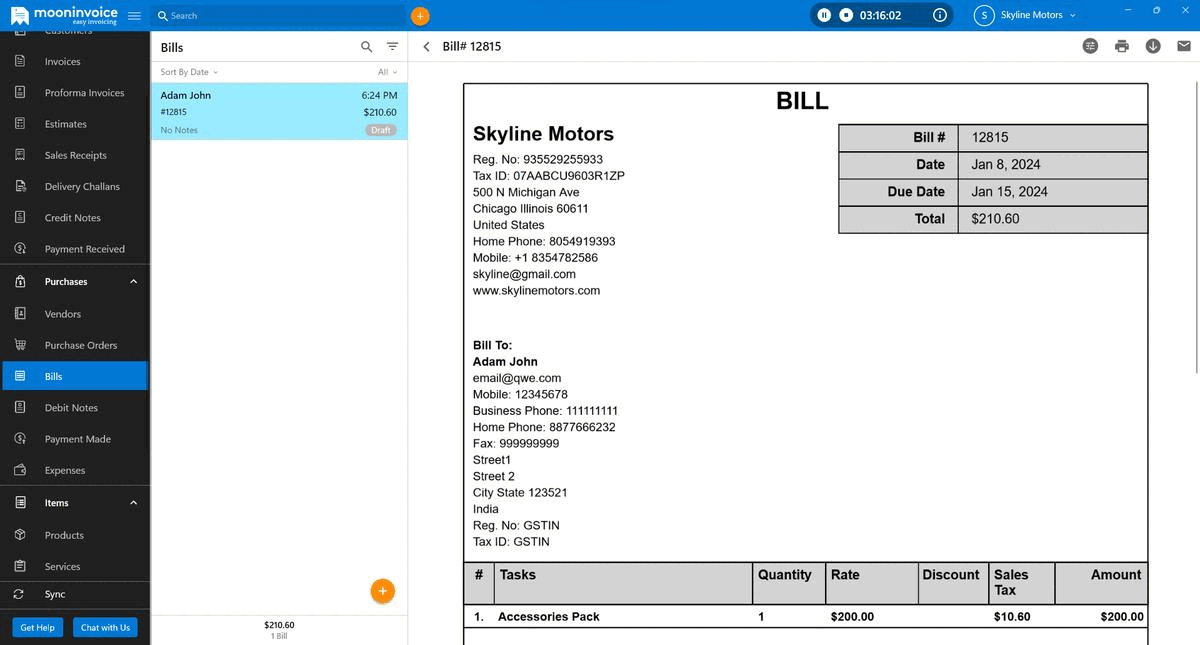Add new bill with floating plus button

click(382, 591)
